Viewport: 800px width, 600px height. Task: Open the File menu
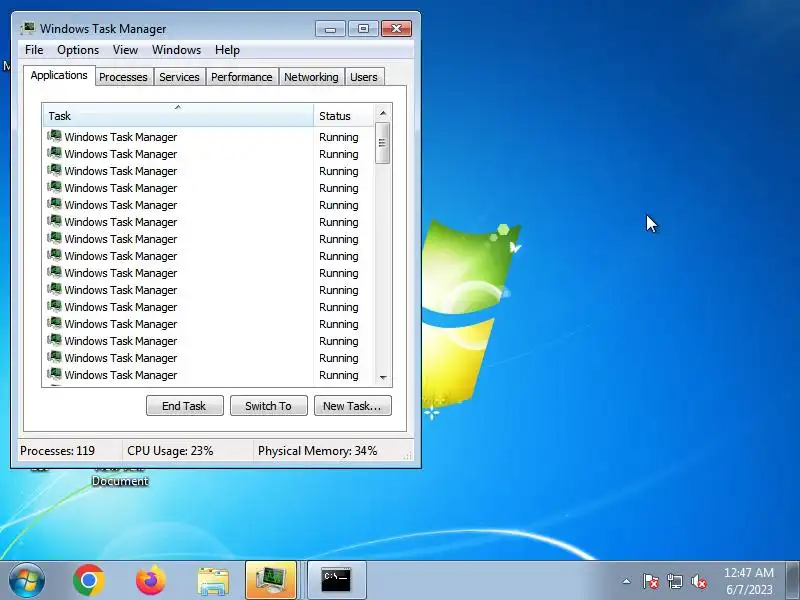[x=34, y=50]
